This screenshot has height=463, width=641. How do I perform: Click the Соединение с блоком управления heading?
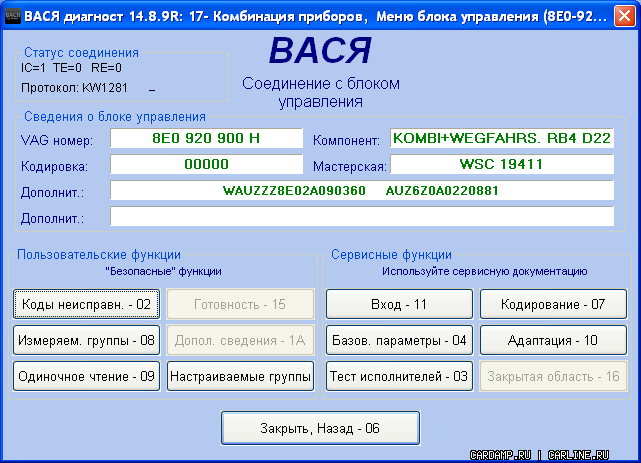tap(321, 92)
